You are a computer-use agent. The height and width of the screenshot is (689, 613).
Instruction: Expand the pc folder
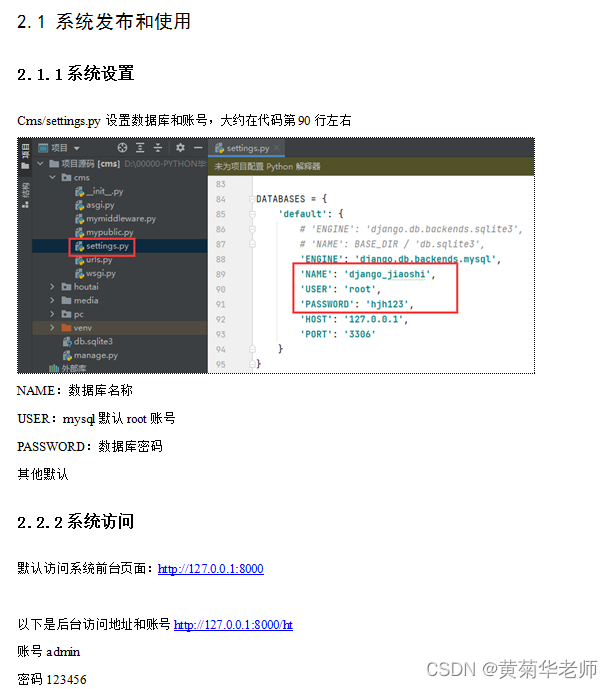pos(52,314)
